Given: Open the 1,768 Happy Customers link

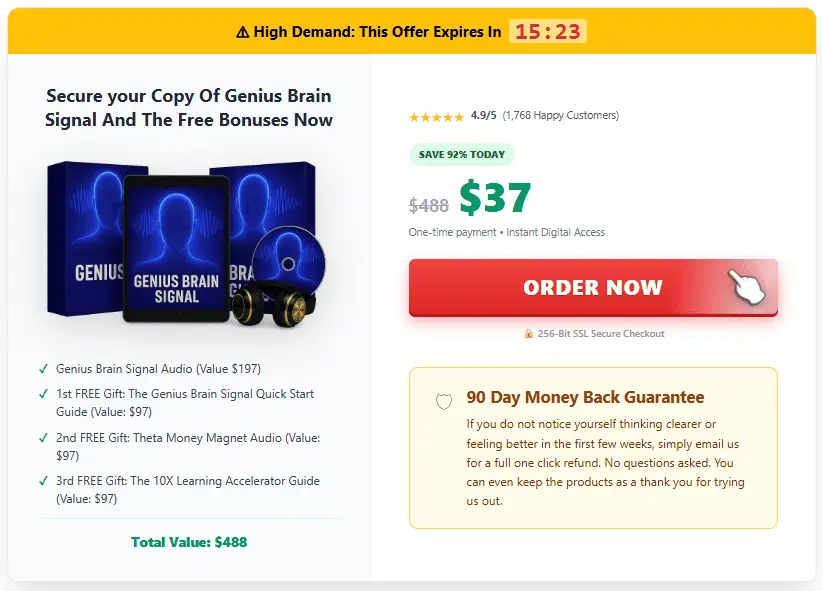Looking at the screenshot, I should (560, 116).
